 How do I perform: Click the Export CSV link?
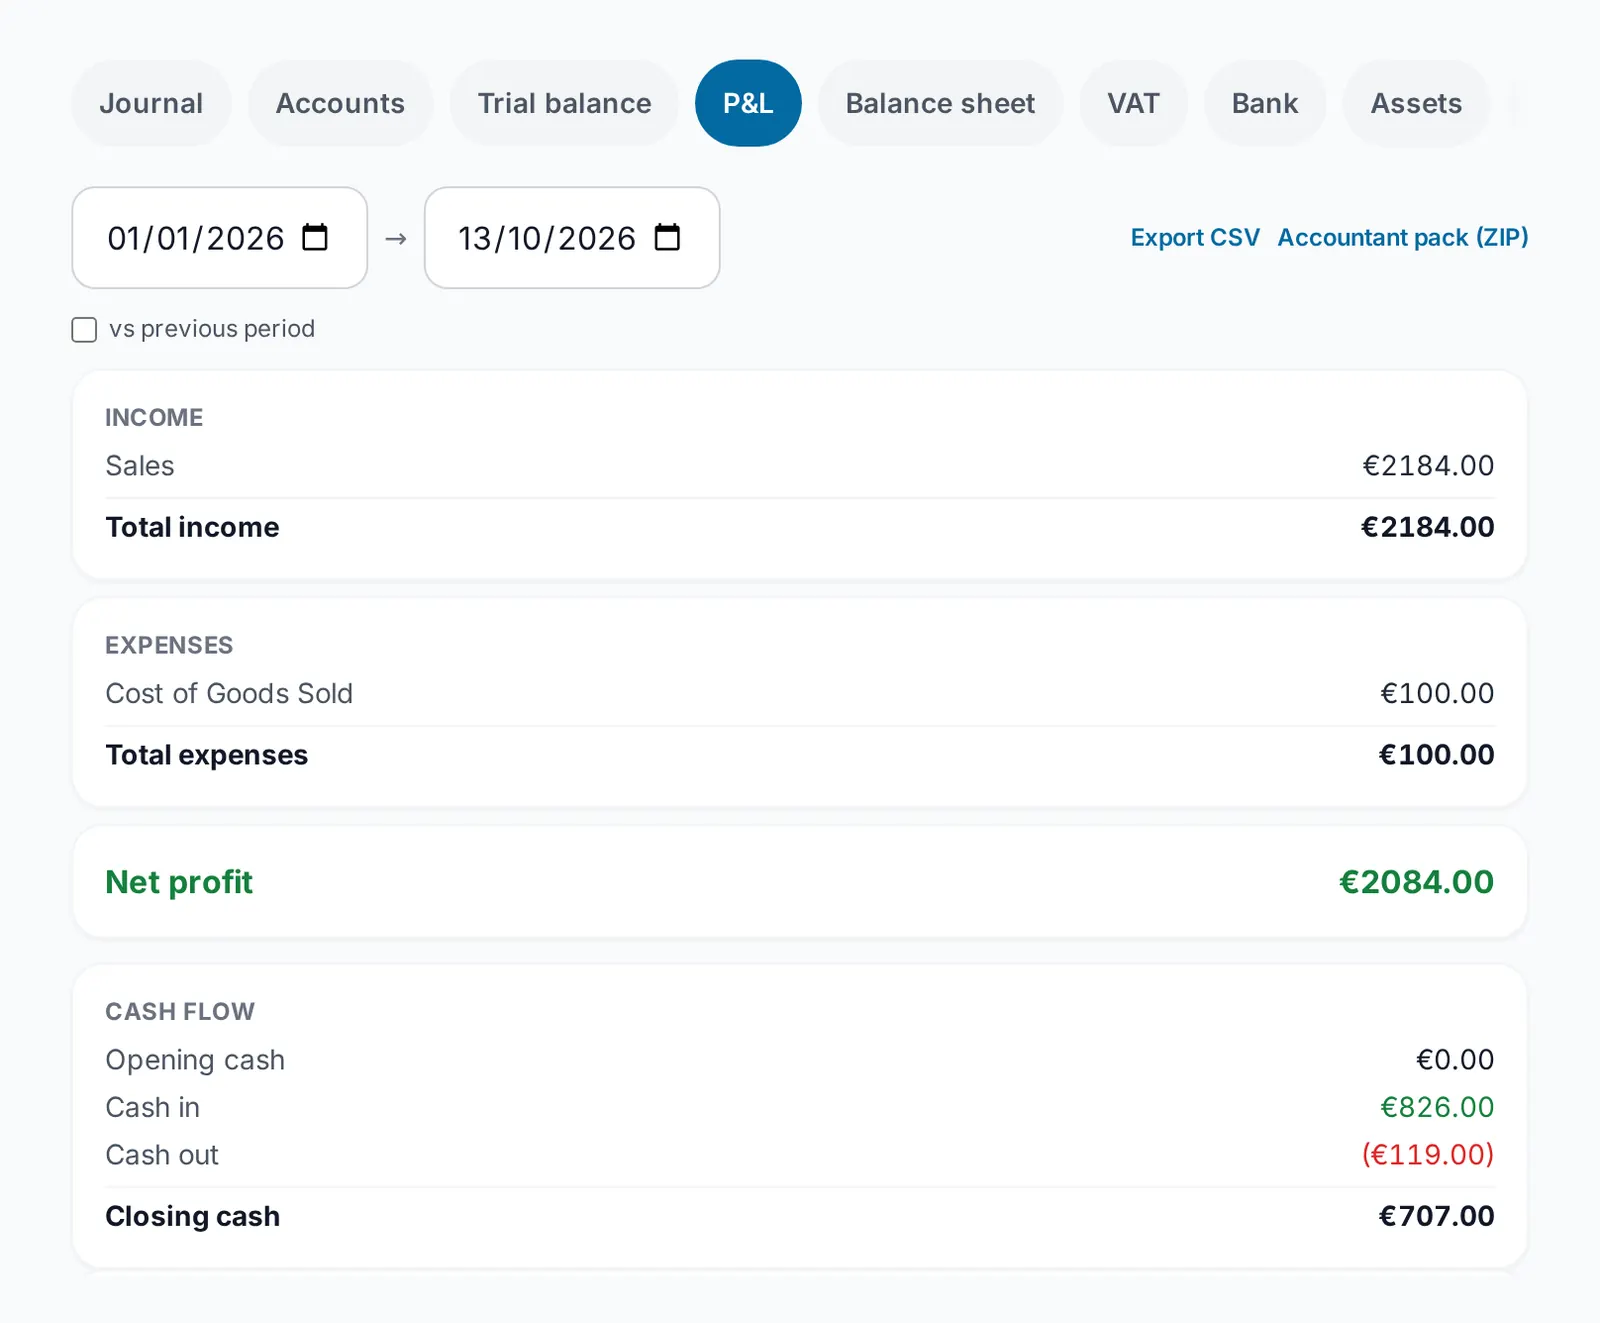click(1195, 238)
